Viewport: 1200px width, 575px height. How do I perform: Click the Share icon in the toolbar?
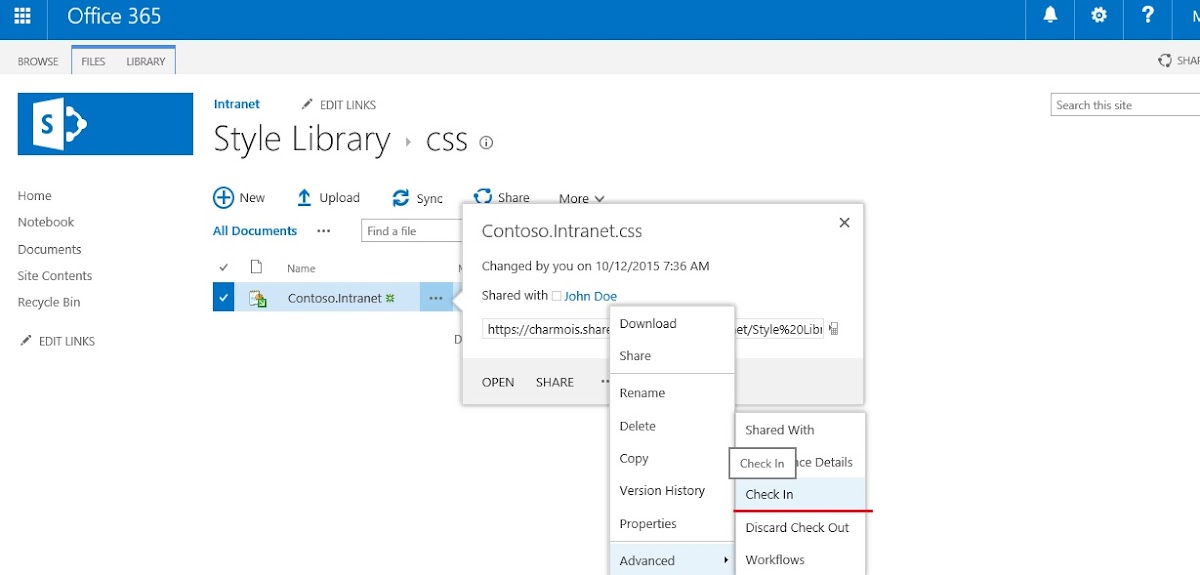[x=483, y=196]
